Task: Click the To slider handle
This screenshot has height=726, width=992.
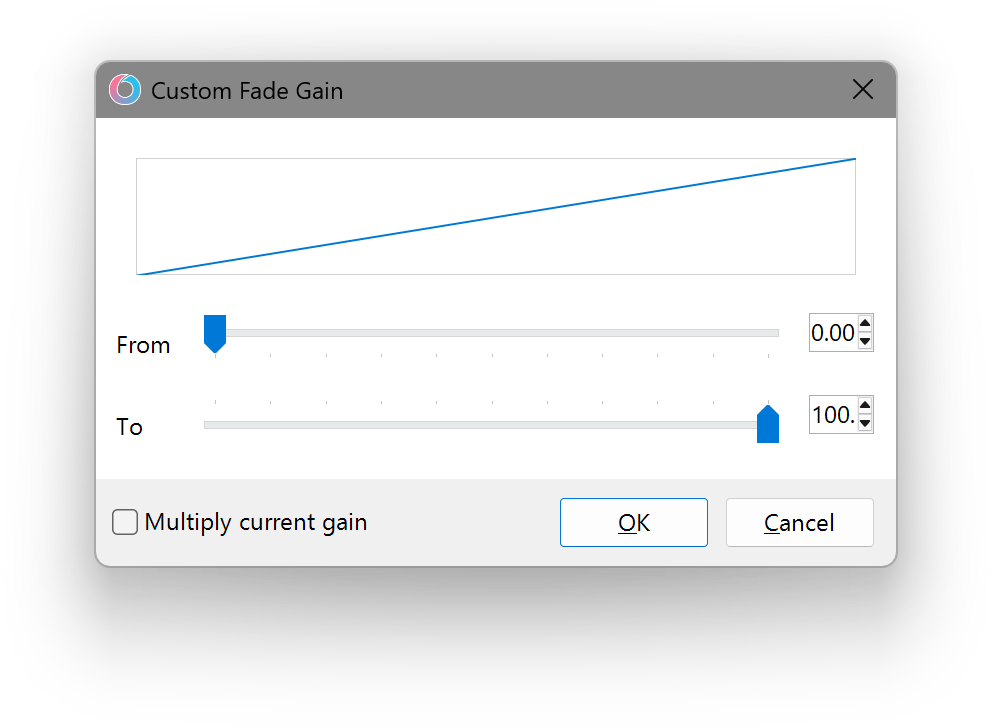Action: point(768,424)
